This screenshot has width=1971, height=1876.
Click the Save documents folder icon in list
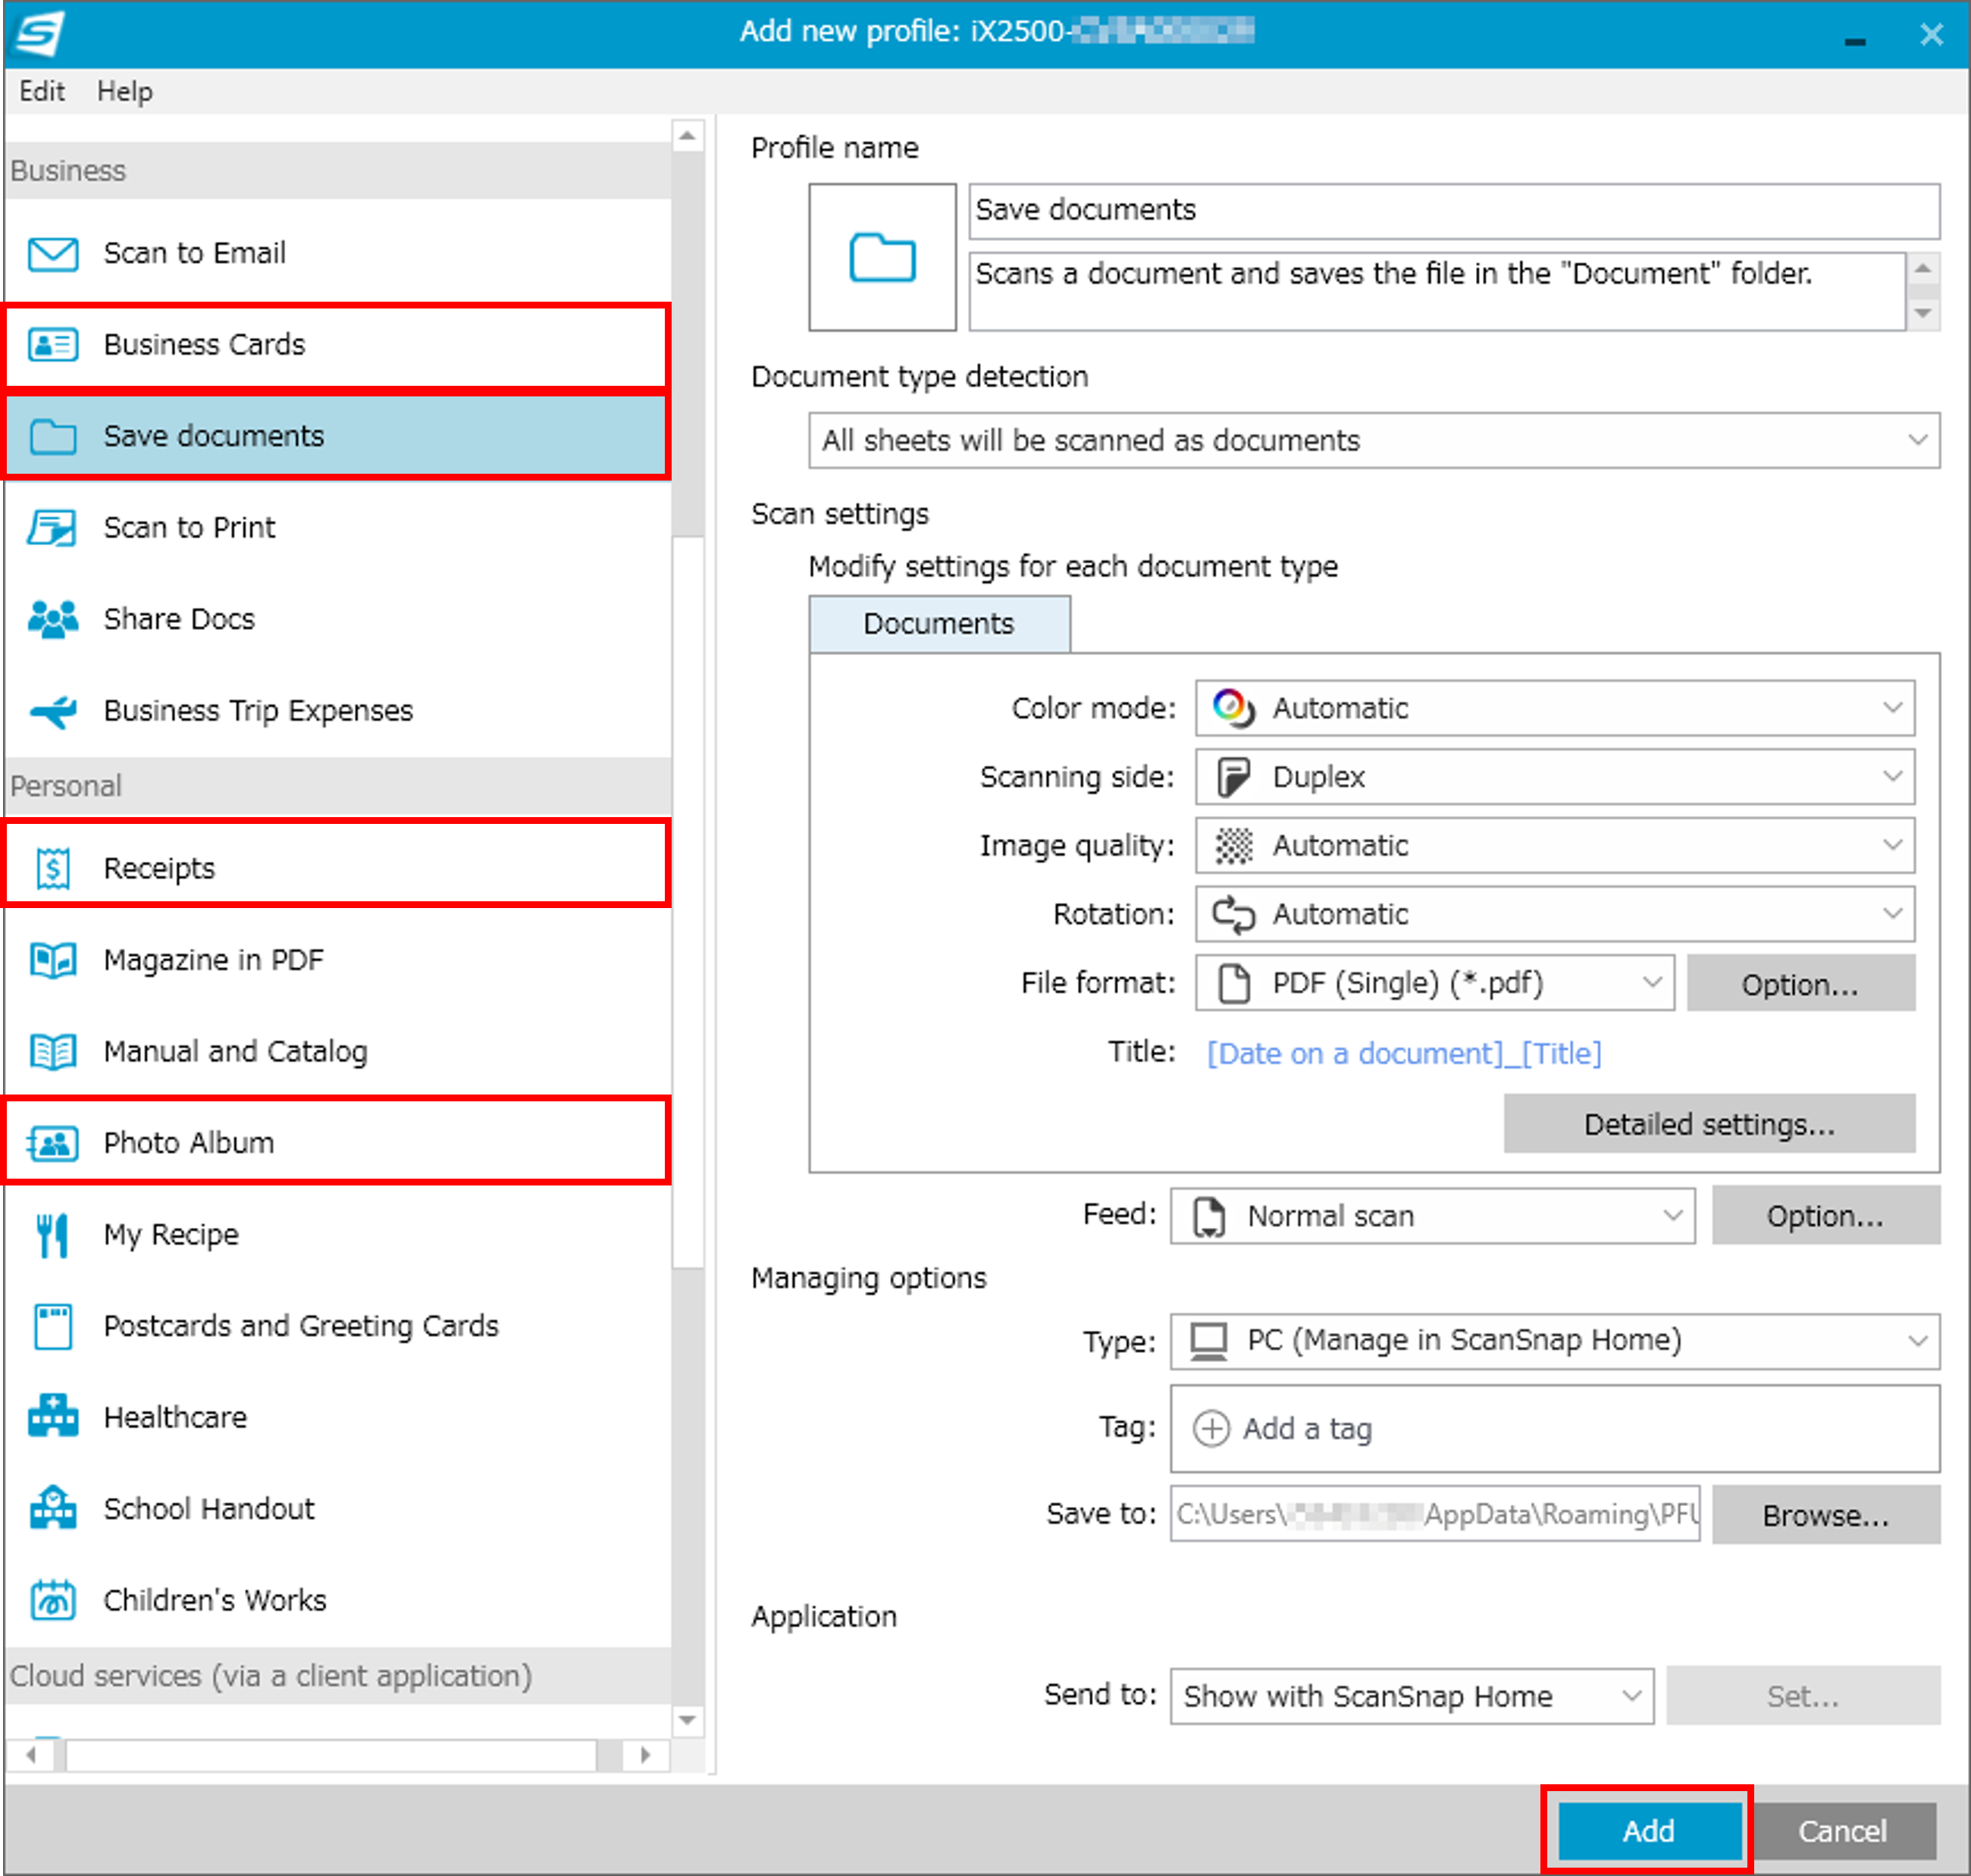[x=52, y=437]
